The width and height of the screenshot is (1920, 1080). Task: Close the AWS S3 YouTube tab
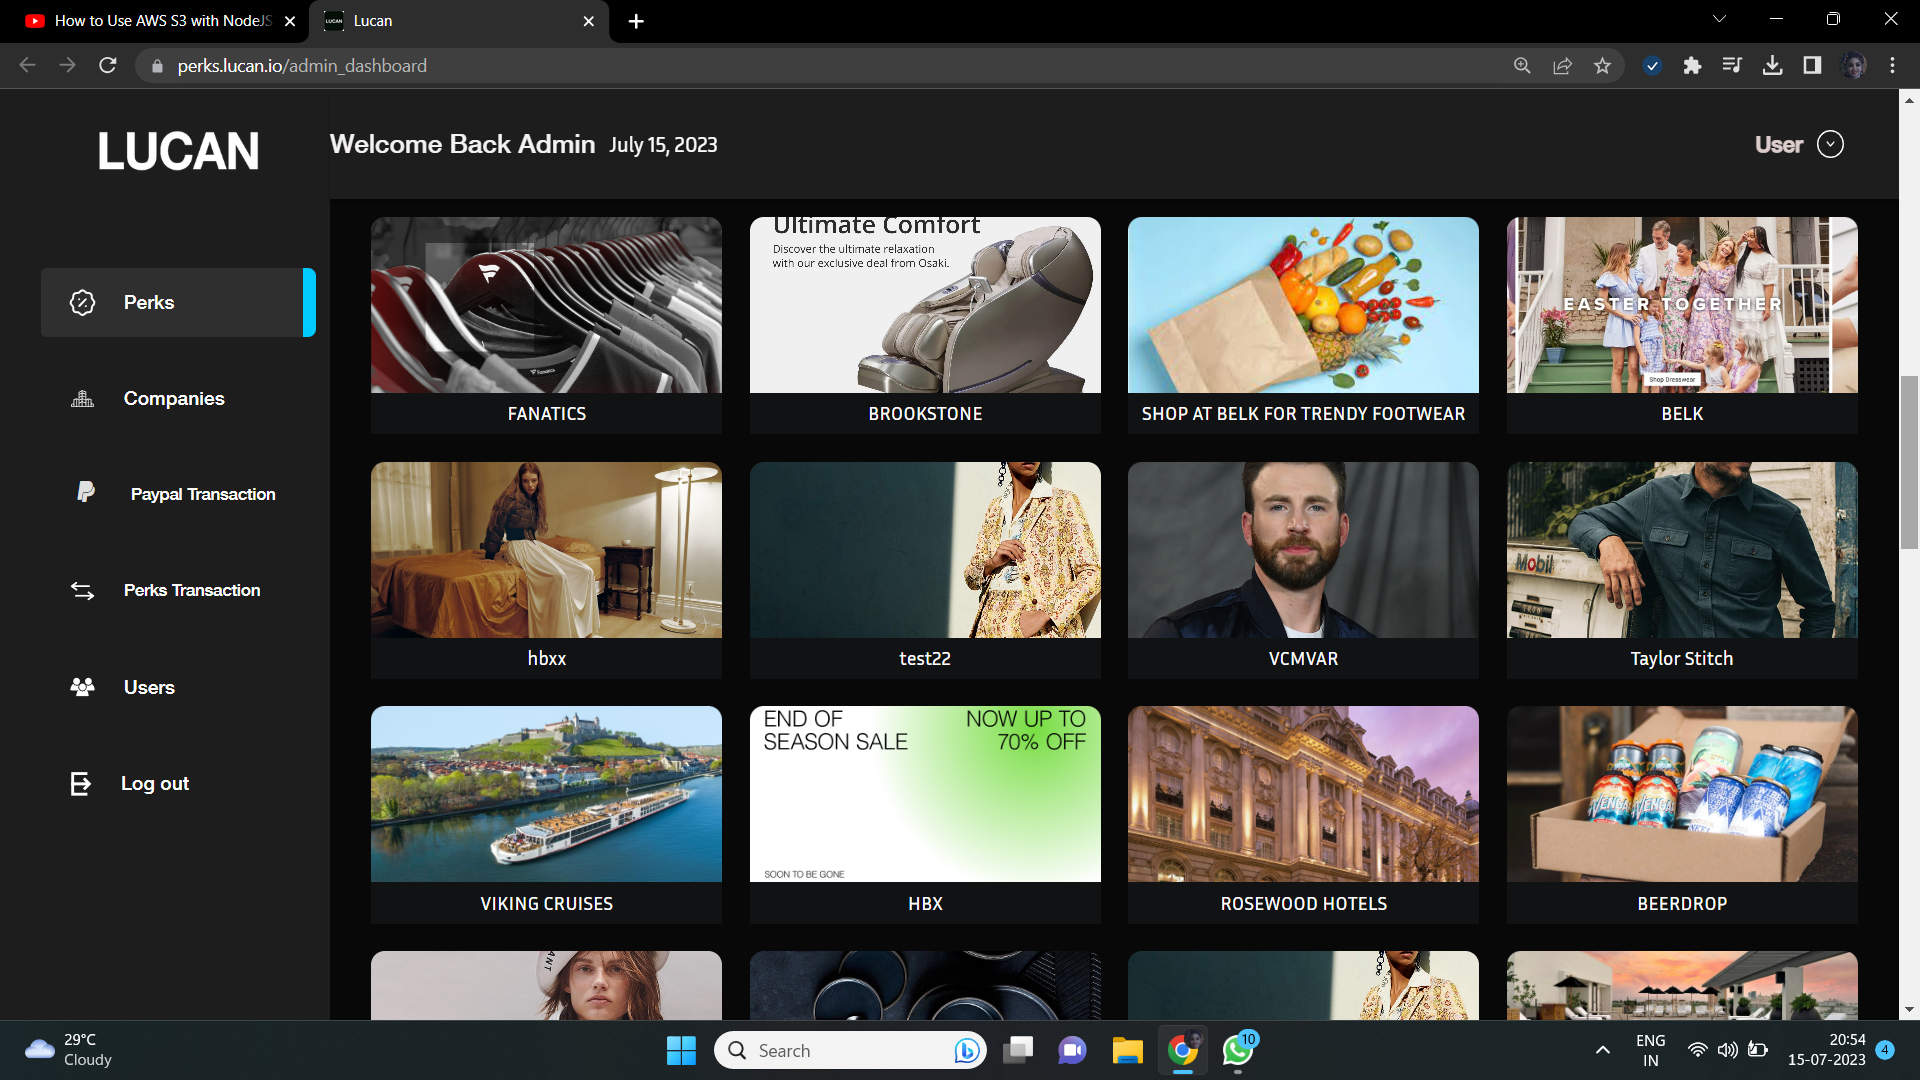coord(290,21)
